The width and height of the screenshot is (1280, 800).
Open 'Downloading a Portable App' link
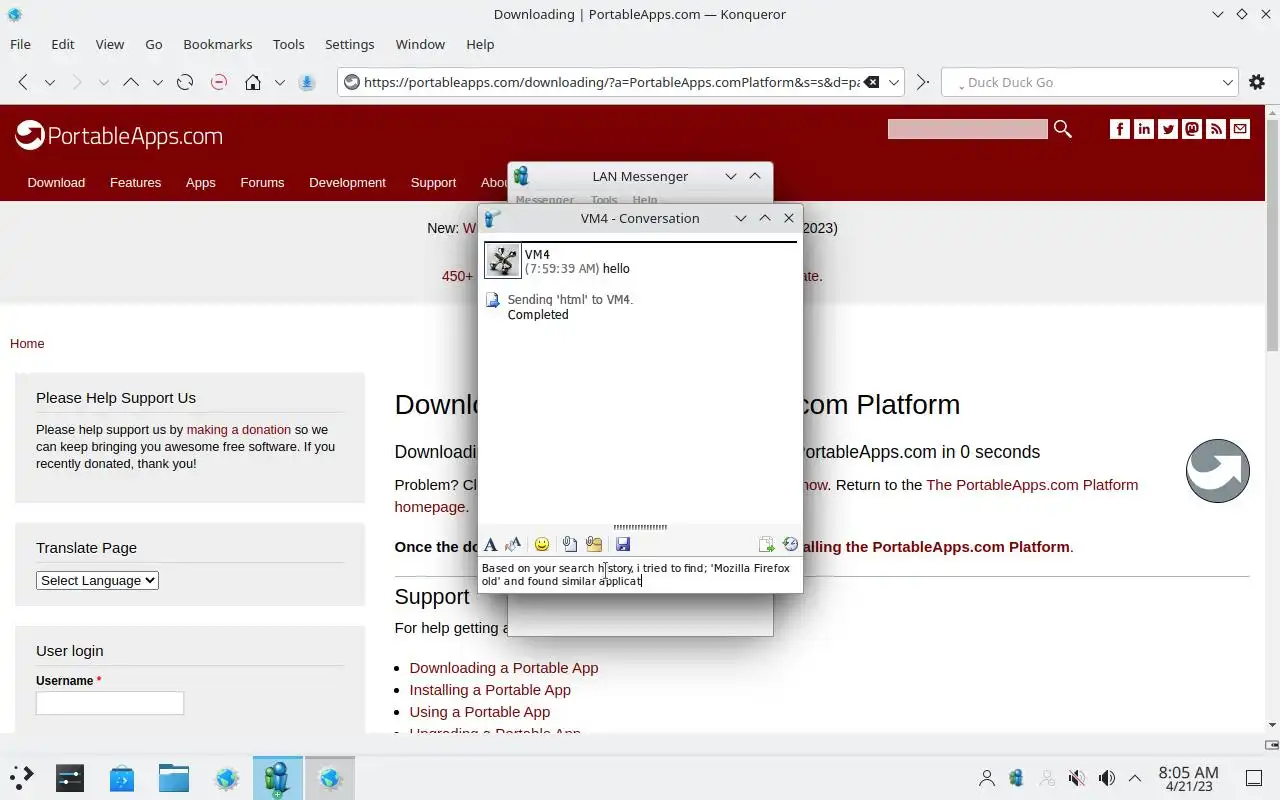point(504,667)
